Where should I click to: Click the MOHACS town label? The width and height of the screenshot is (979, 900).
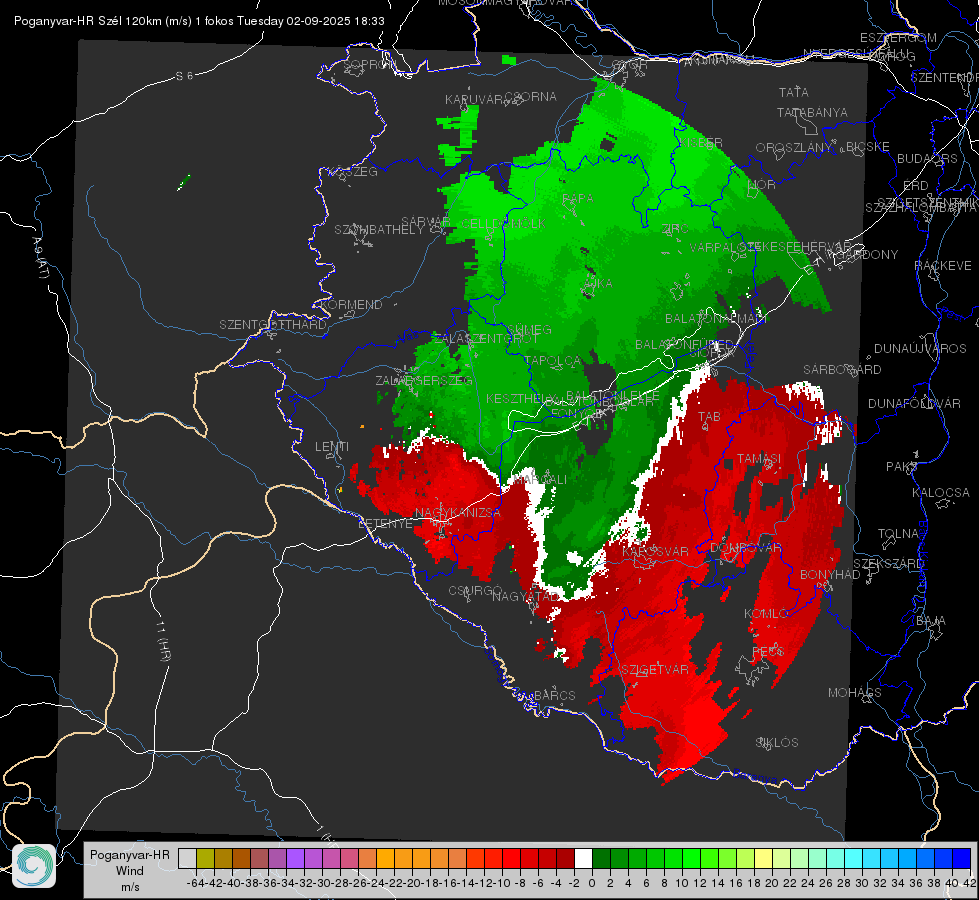[x=855, y=693]
